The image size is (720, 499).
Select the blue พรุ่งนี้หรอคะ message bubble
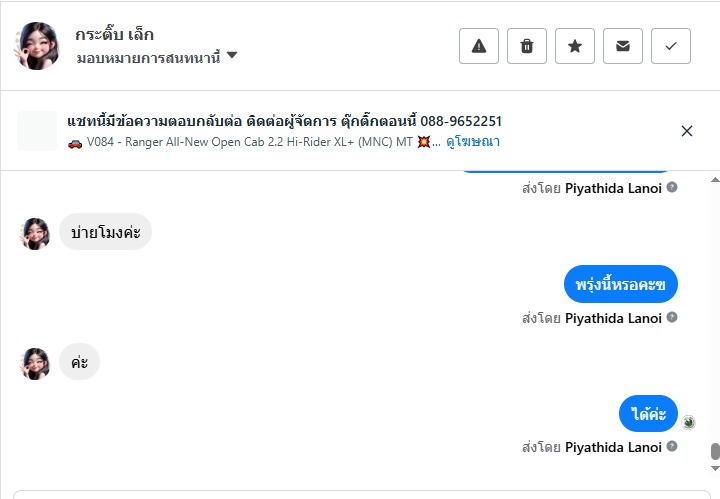pyautogui.click(x=620, y=285)
